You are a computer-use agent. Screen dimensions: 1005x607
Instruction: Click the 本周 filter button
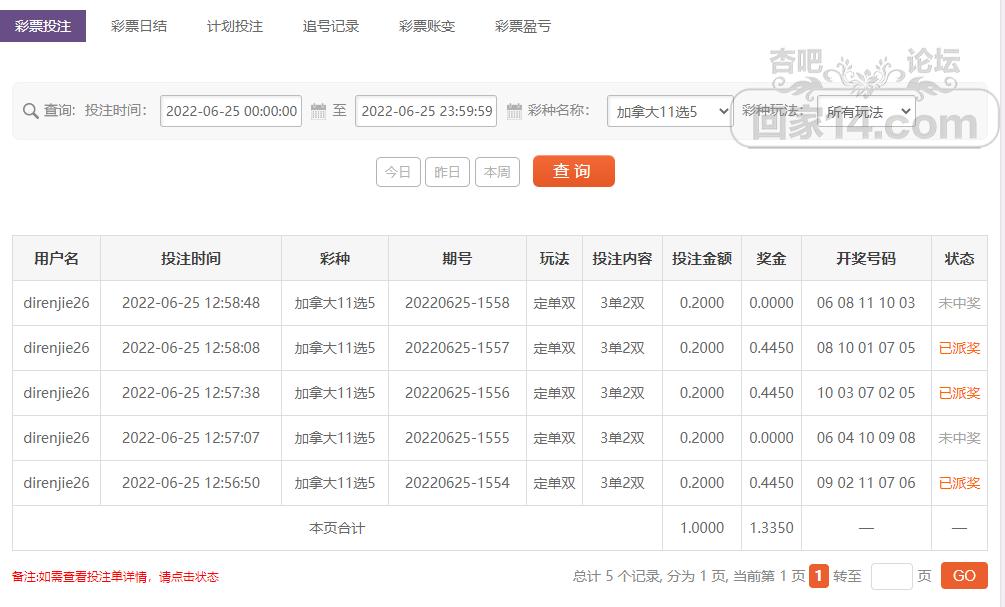click(x=497, y=171)
